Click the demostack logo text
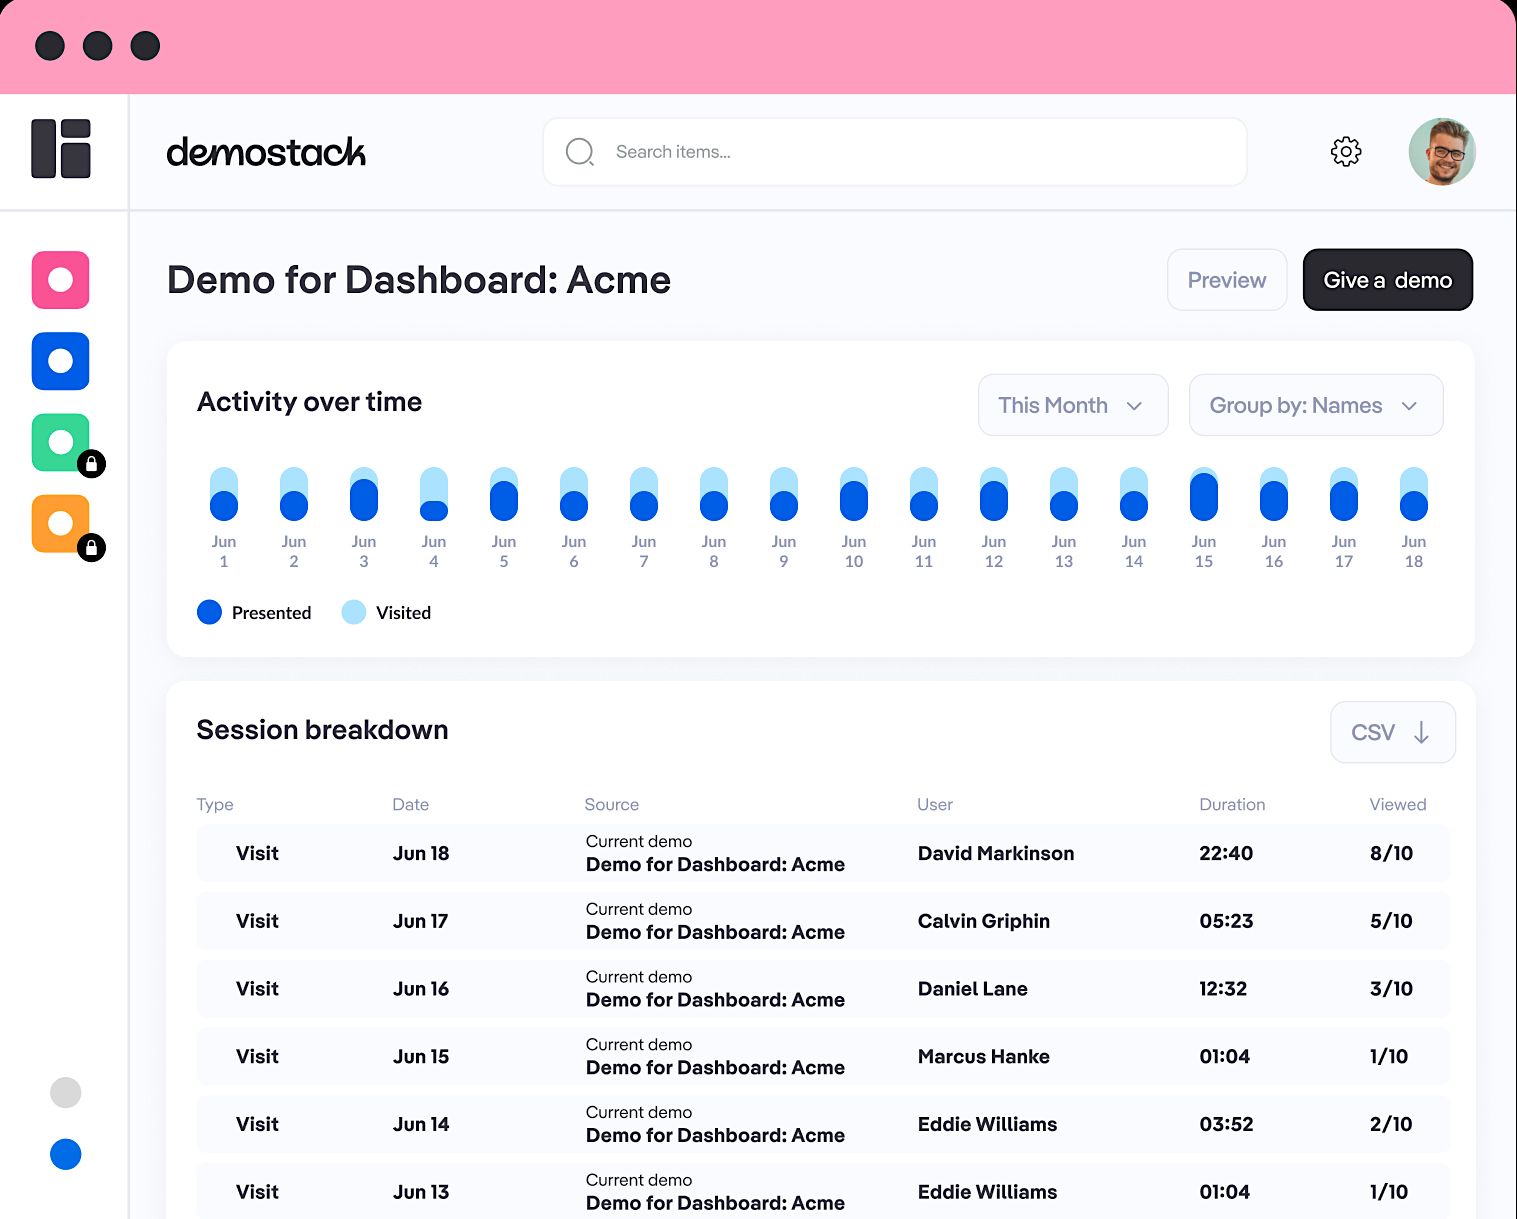This screenshot has width=1517, height=1219. pyautogui.click(x=266, y=152)
